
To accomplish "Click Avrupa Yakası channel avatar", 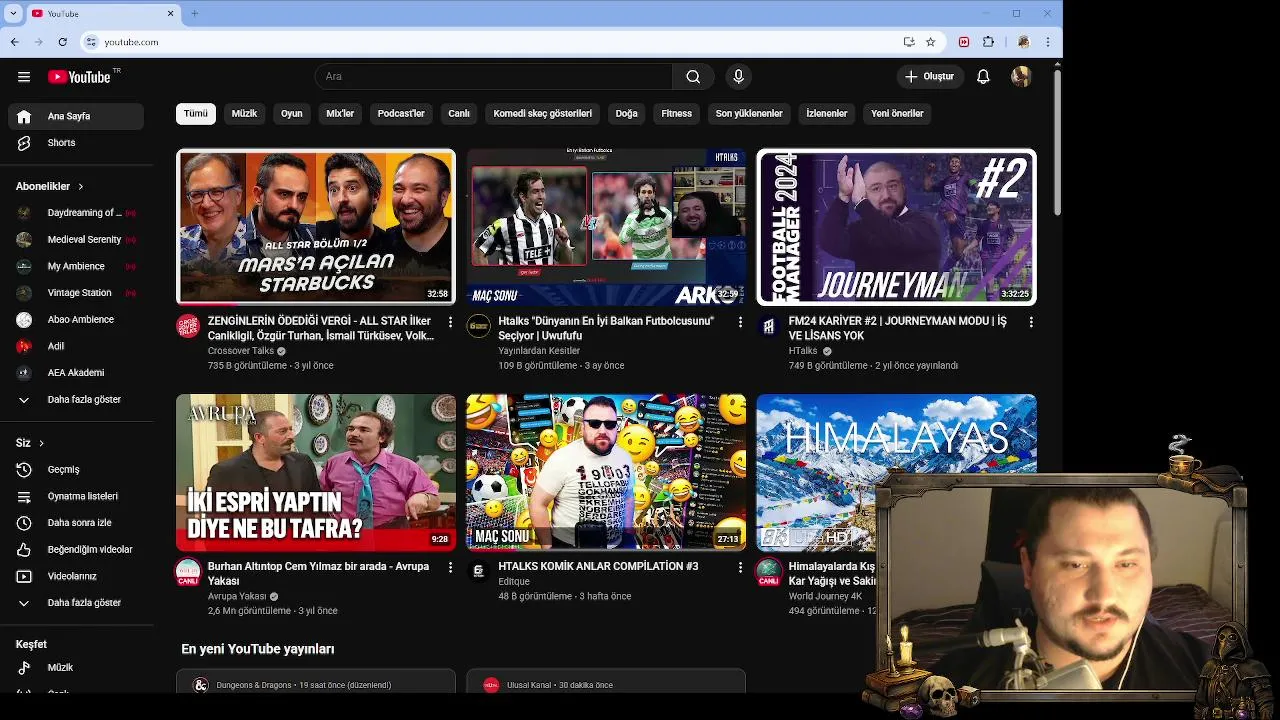I will click(188, 571).
